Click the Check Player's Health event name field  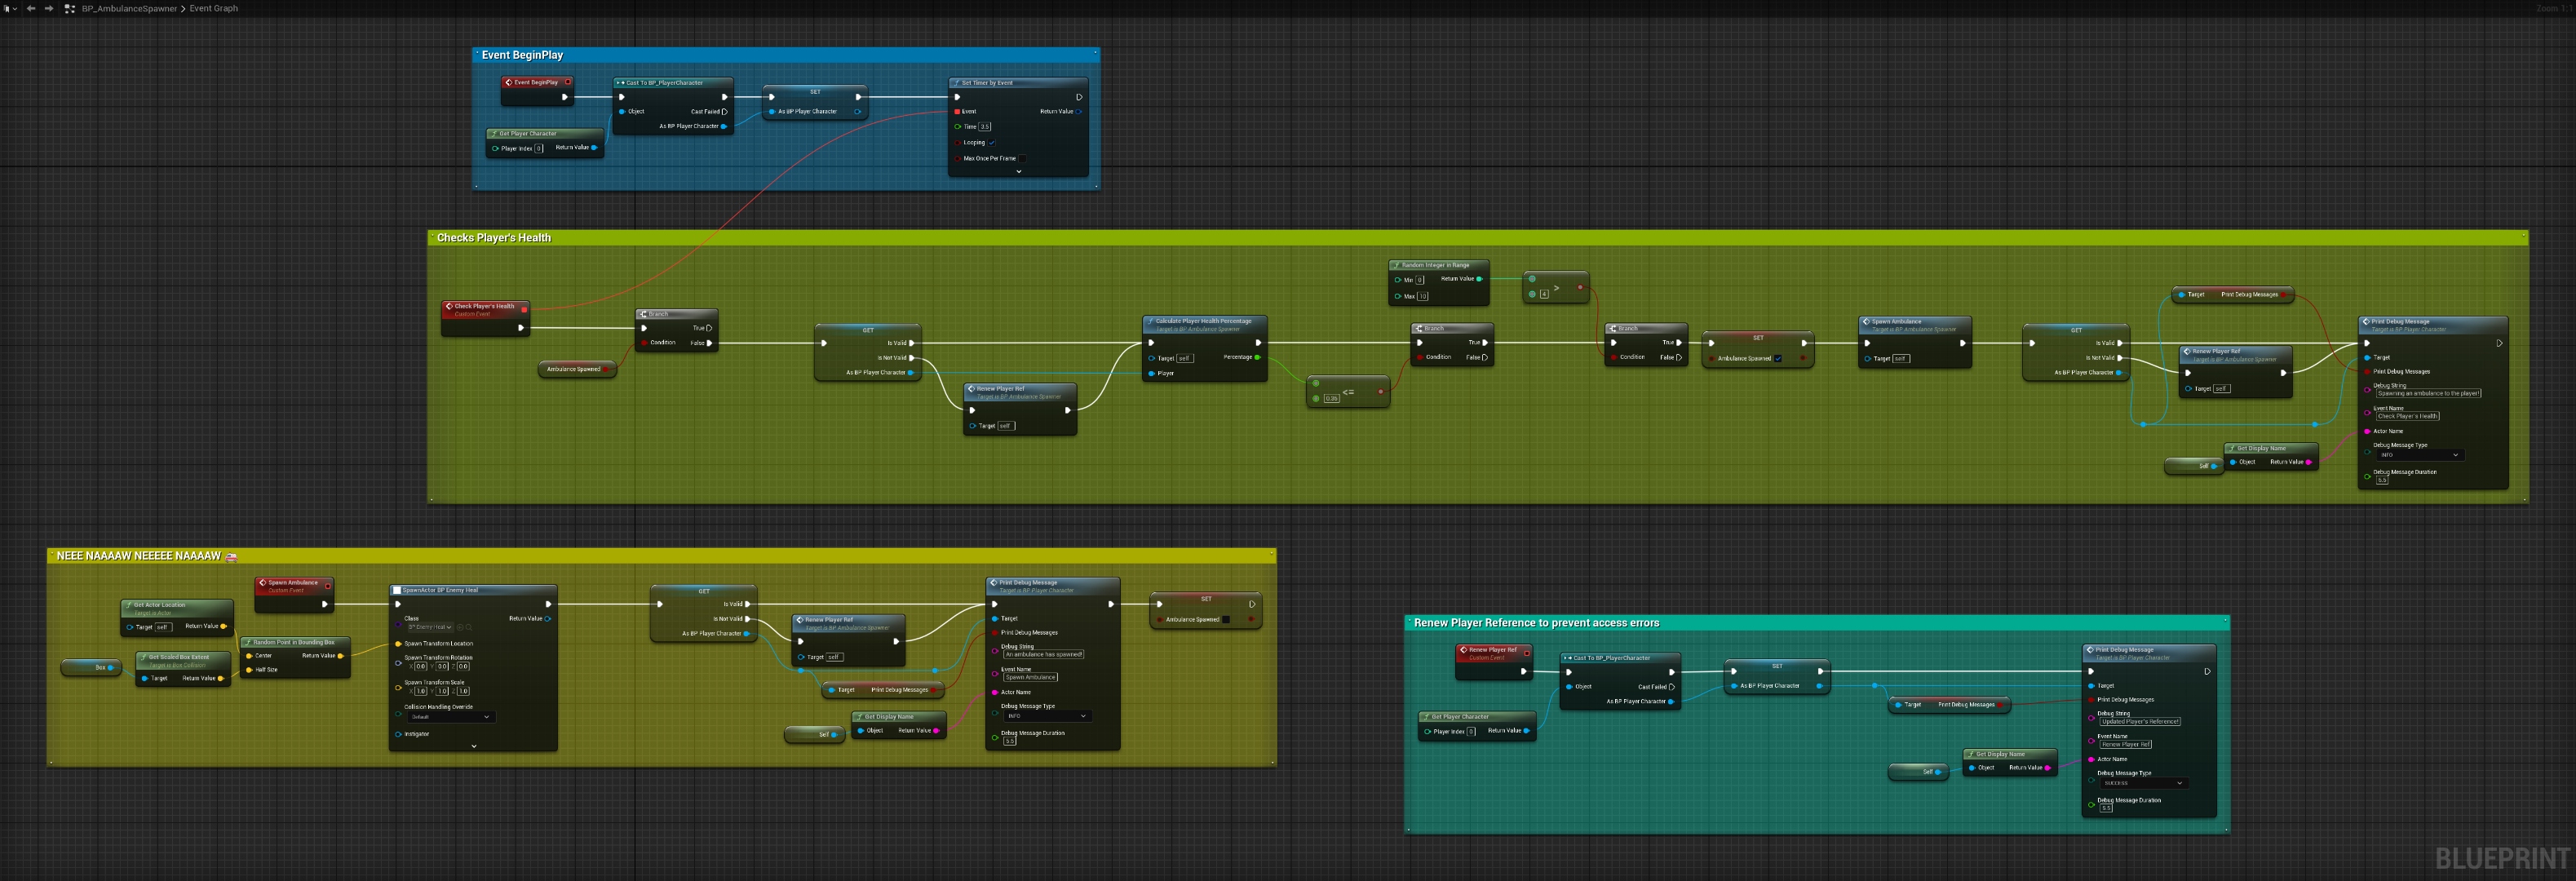coord(2407,416)
